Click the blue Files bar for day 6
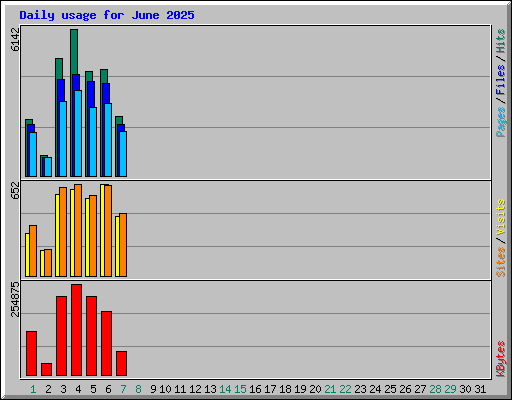Screen dimensions: 512x400 (106, 93)
